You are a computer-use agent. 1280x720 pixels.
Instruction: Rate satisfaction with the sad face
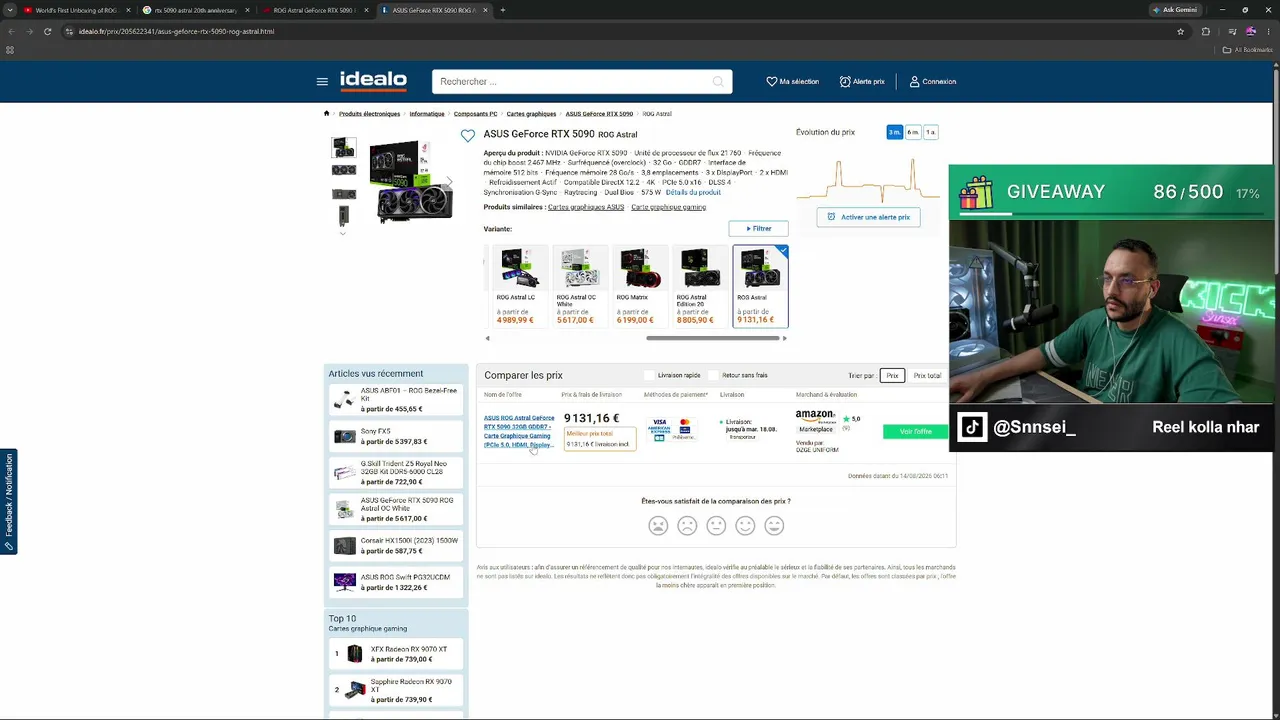[687, 525]
